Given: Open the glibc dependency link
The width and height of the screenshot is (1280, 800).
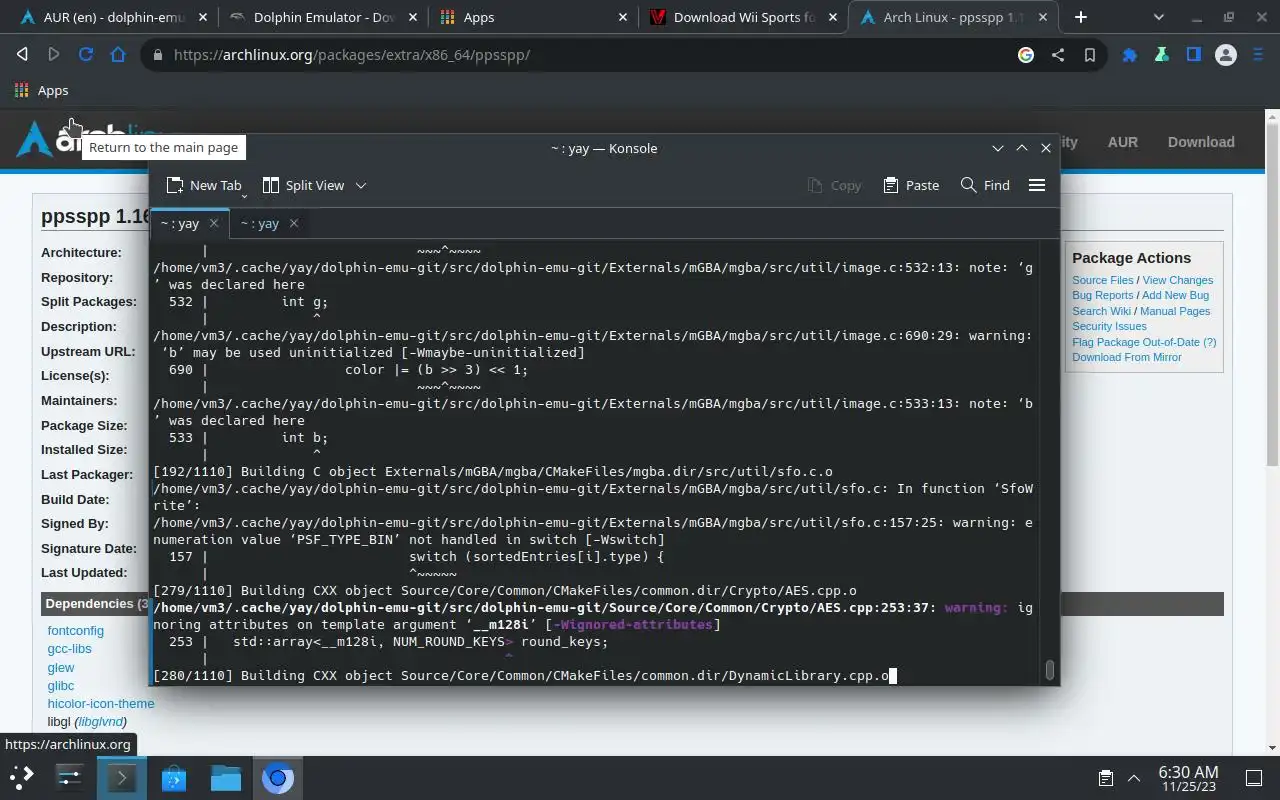Looking at the screenshot, I should [61, 685].
